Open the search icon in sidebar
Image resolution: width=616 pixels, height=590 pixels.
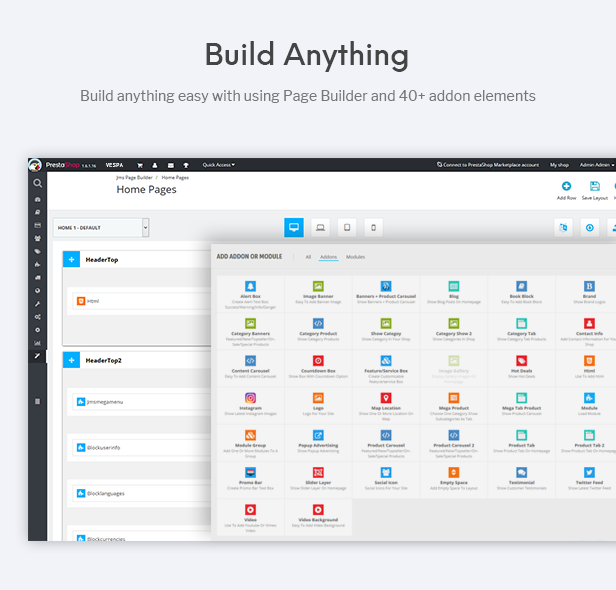(x=37, y=183)
